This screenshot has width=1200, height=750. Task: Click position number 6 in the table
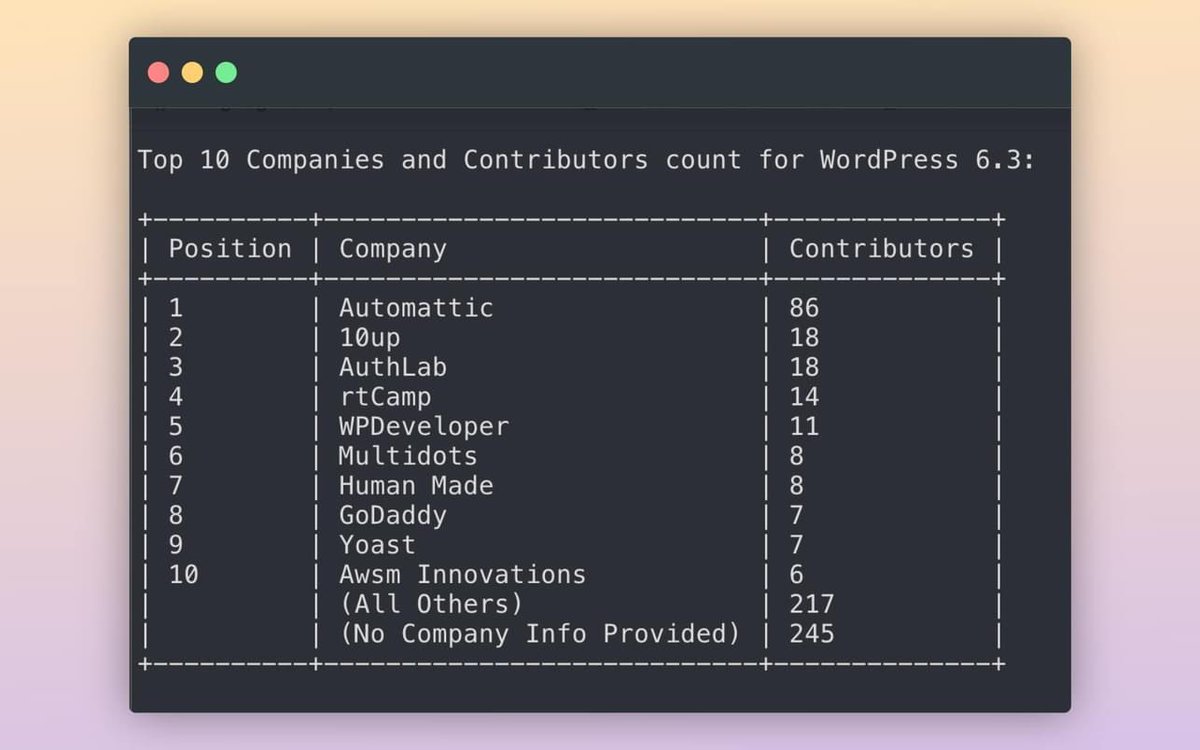(176, 456)
